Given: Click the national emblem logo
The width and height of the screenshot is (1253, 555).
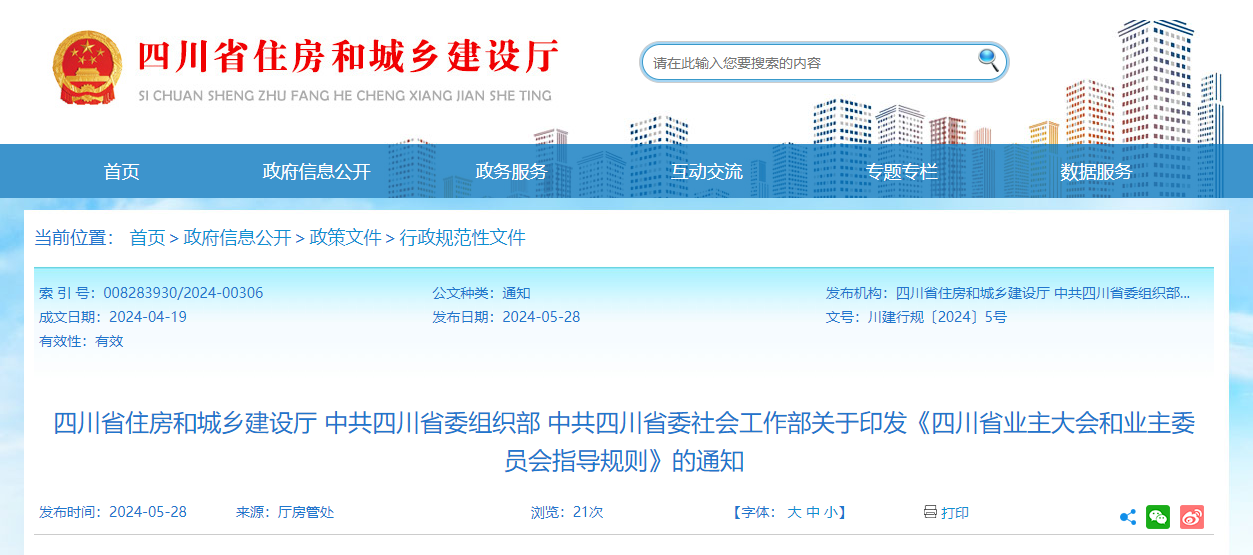Looking at the screenshot, I should pos(85,67).
